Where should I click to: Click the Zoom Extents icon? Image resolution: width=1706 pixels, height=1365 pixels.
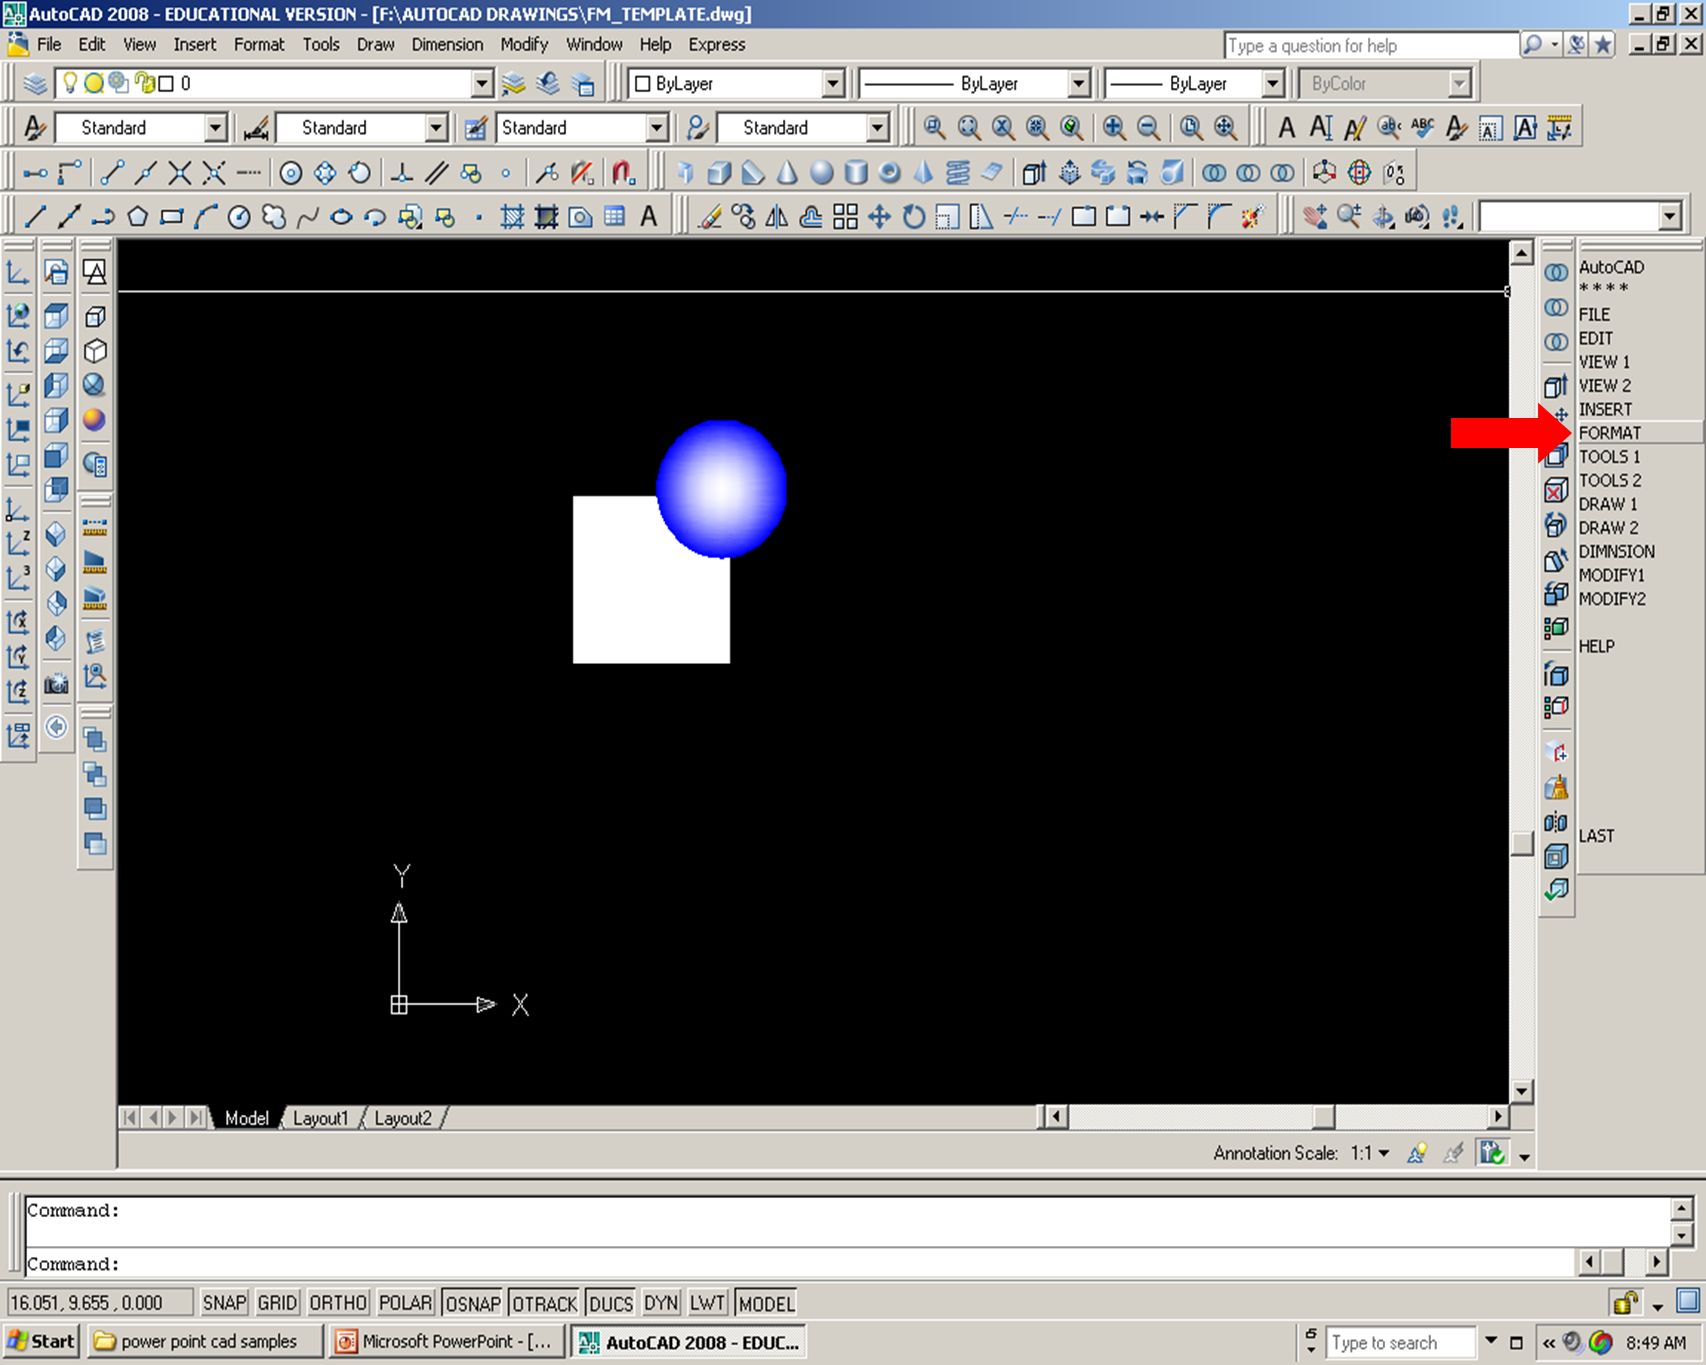[1225, 127]
